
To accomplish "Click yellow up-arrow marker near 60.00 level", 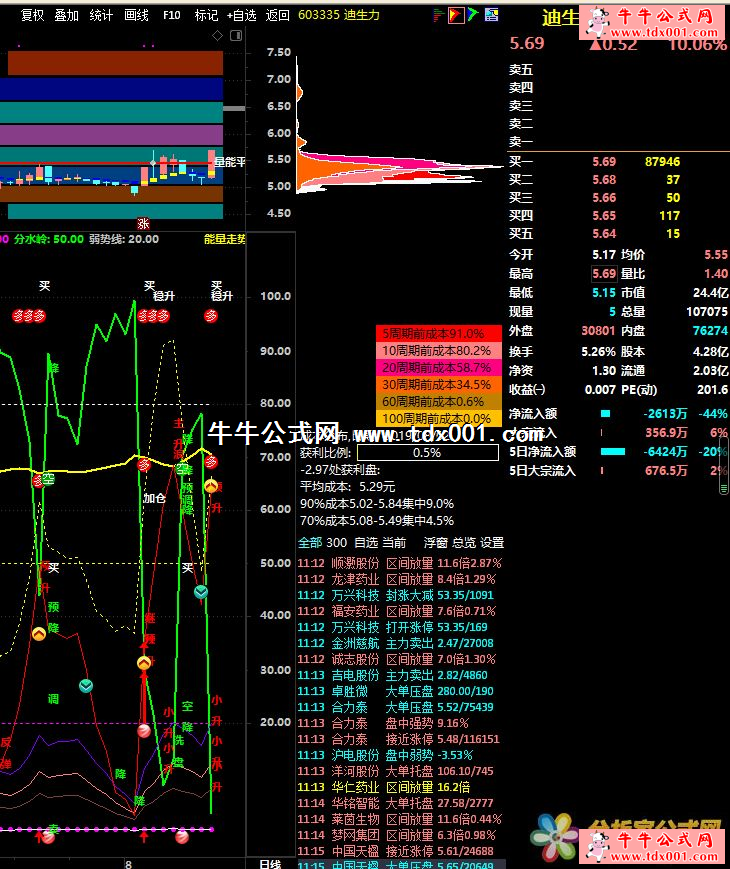I will pyautogui.click(x=211, y=487).
